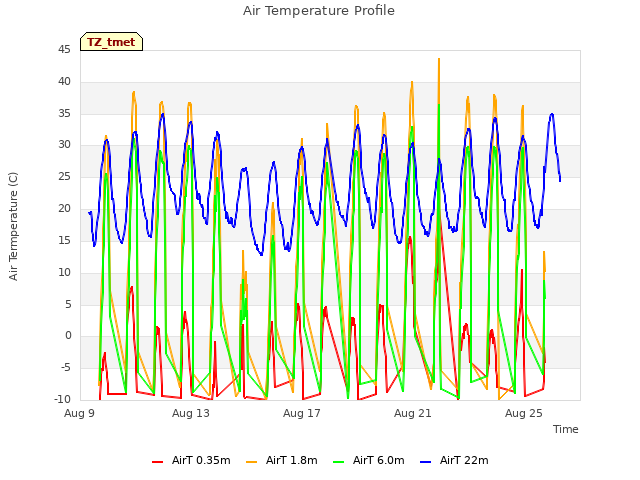Click the orange AirT 1.8m legend swatch
This screenshot has width=640, height=480.
(251, 462)
